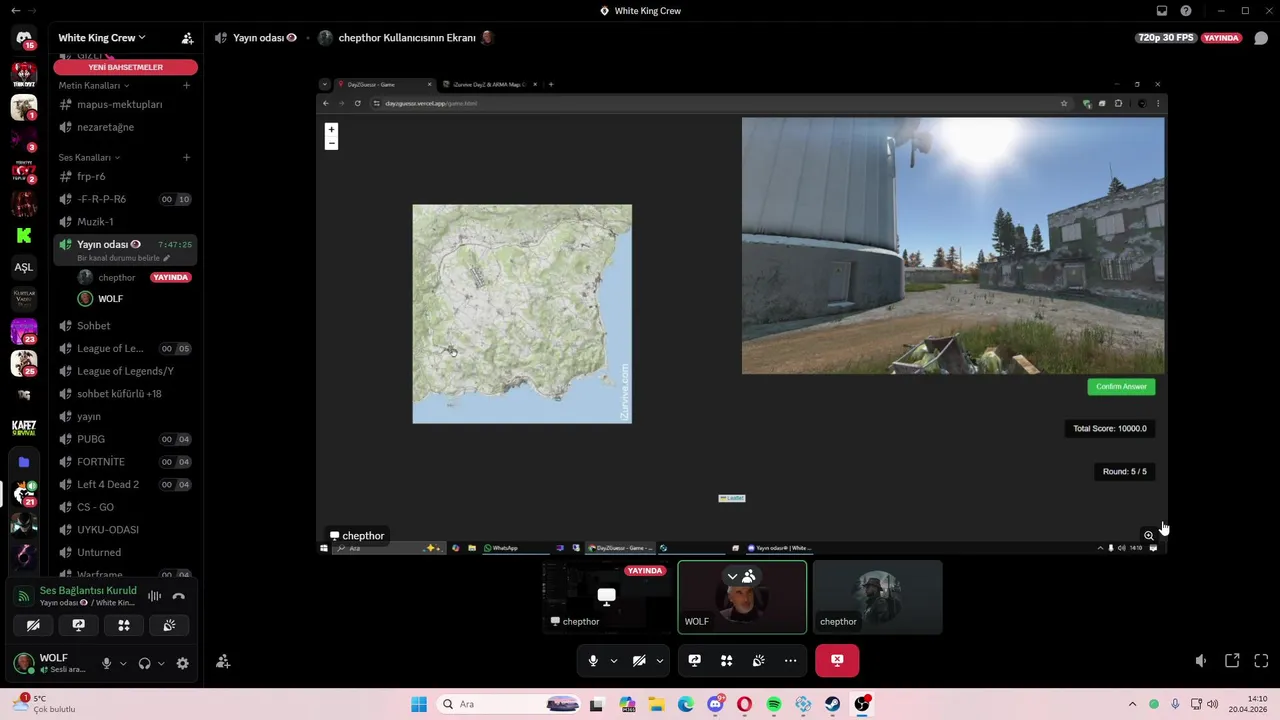The image size is (1280, 720).
Task: Open the purple server folder icon
Action: [x=24, y=462]
